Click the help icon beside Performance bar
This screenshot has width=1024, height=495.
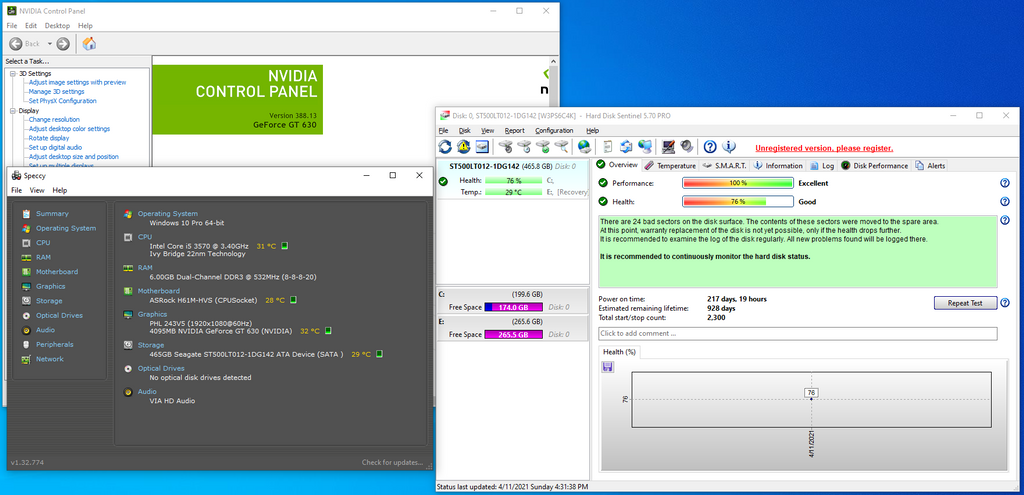point(1004,183)
